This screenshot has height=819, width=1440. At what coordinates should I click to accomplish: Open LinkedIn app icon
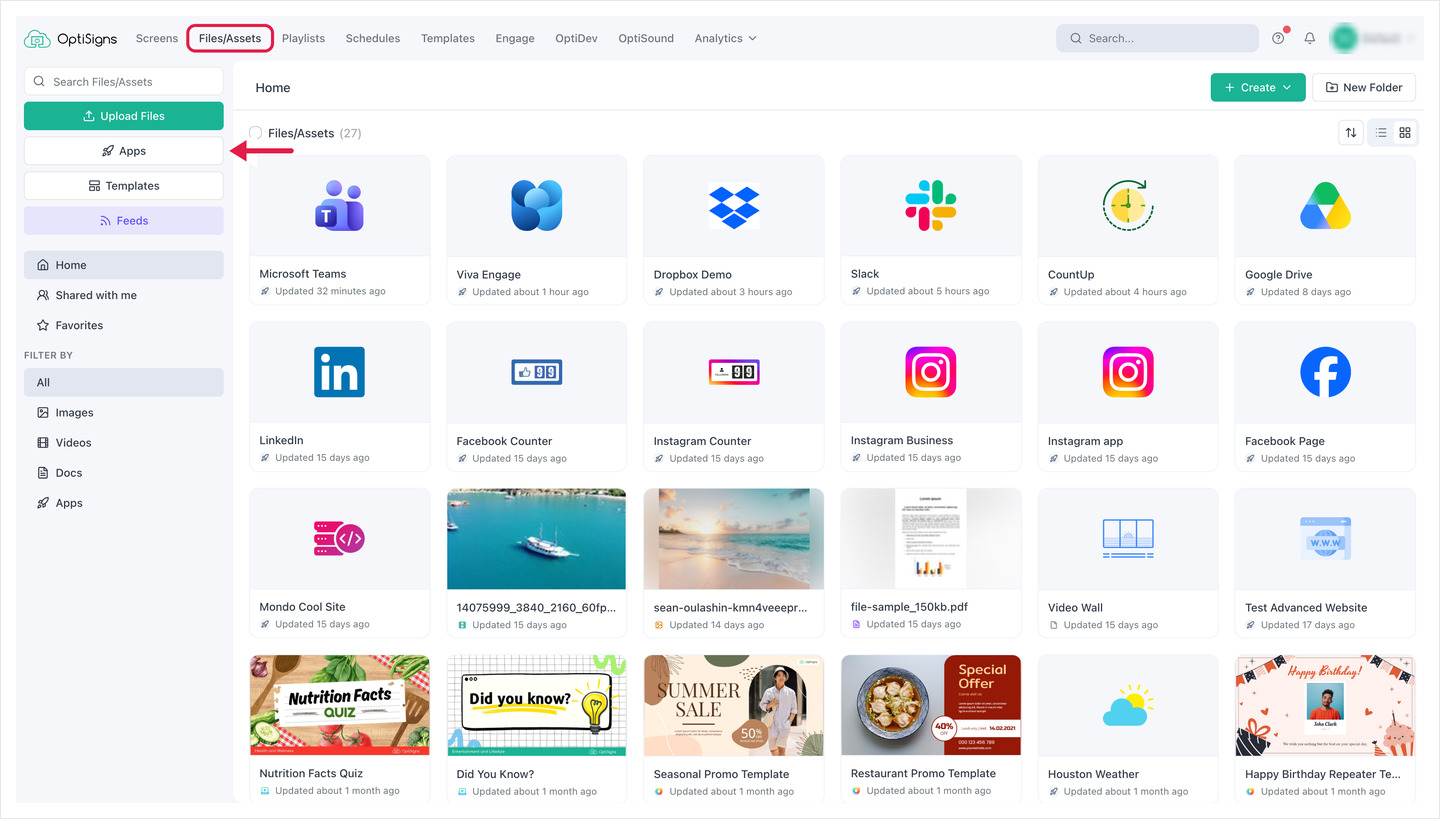[x=340, y=372]
